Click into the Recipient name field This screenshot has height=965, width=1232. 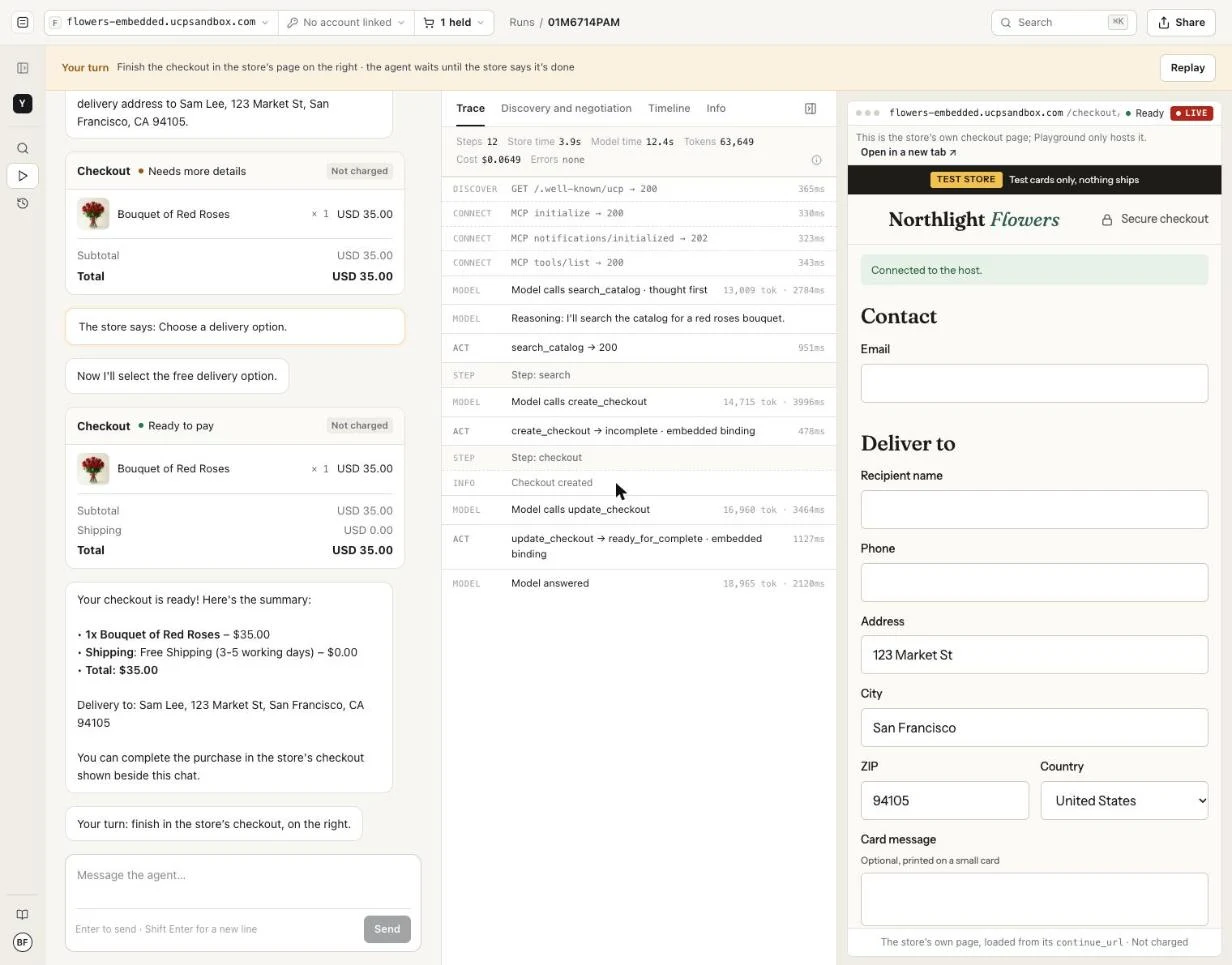(x=1034, y=509)
